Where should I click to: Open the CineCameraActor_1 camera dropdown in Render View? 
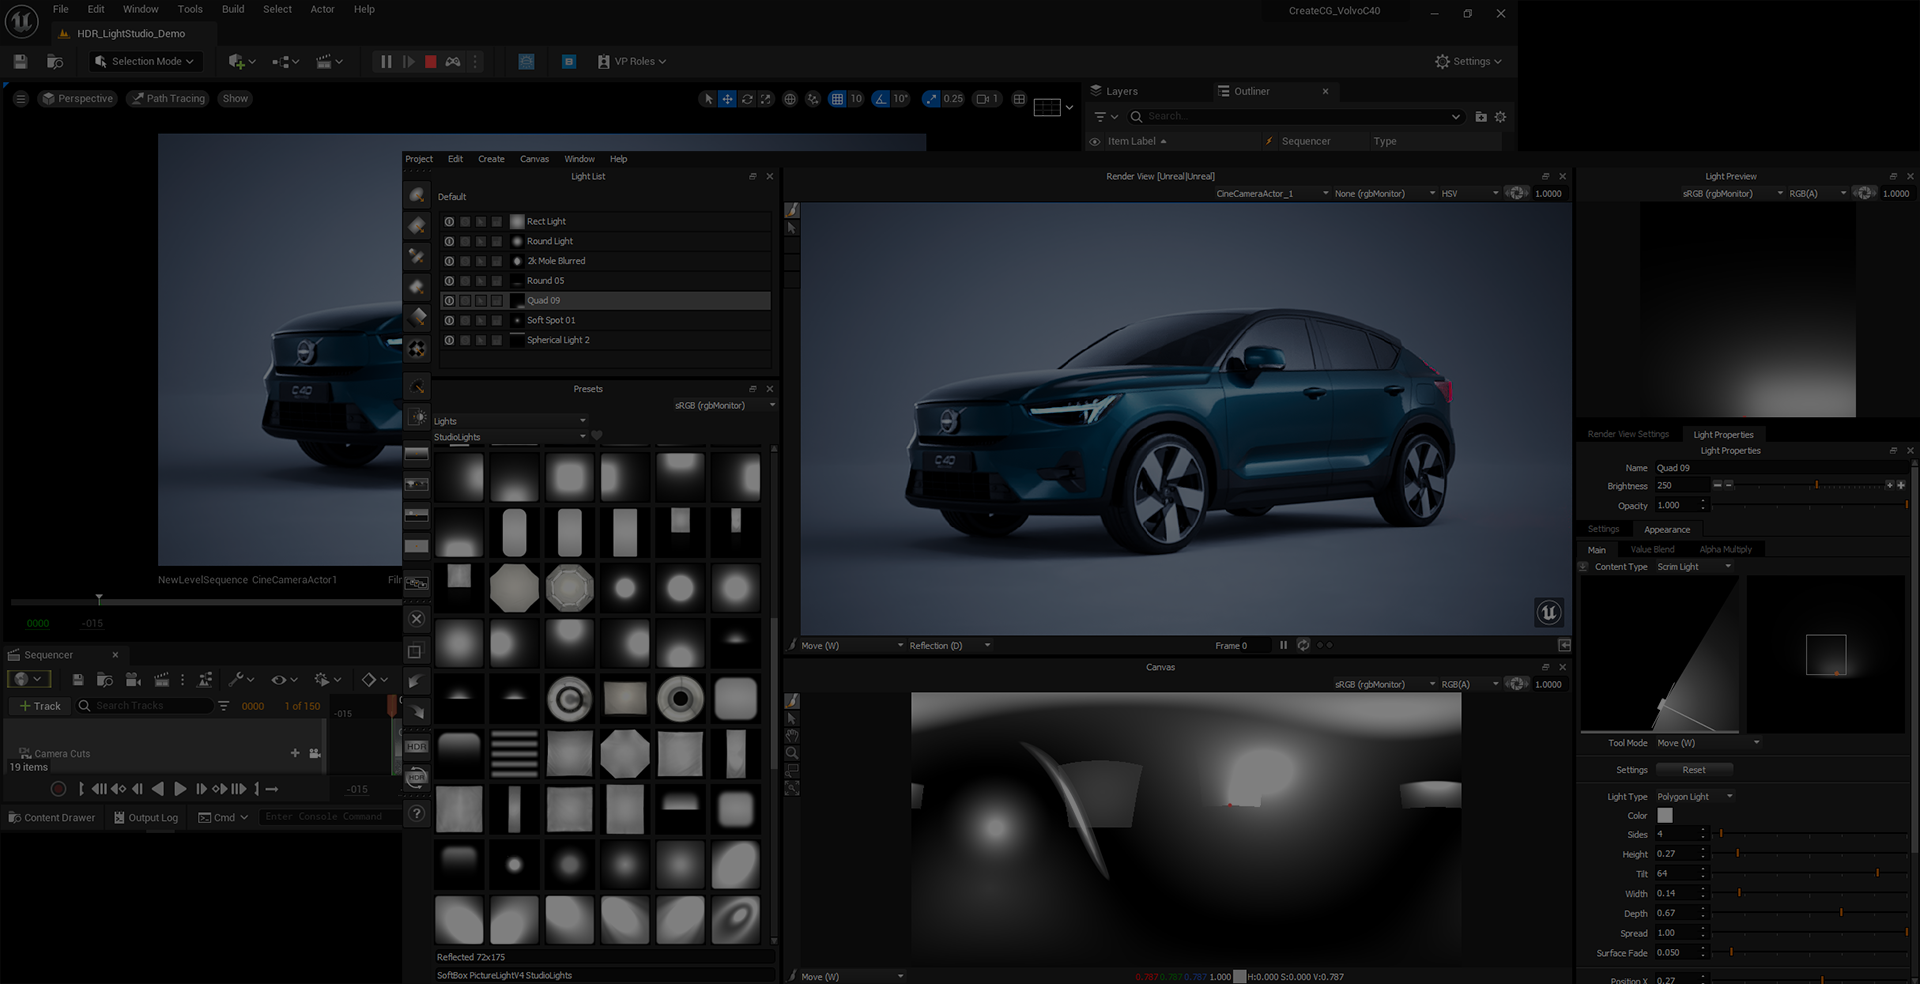click(1272, 194)
